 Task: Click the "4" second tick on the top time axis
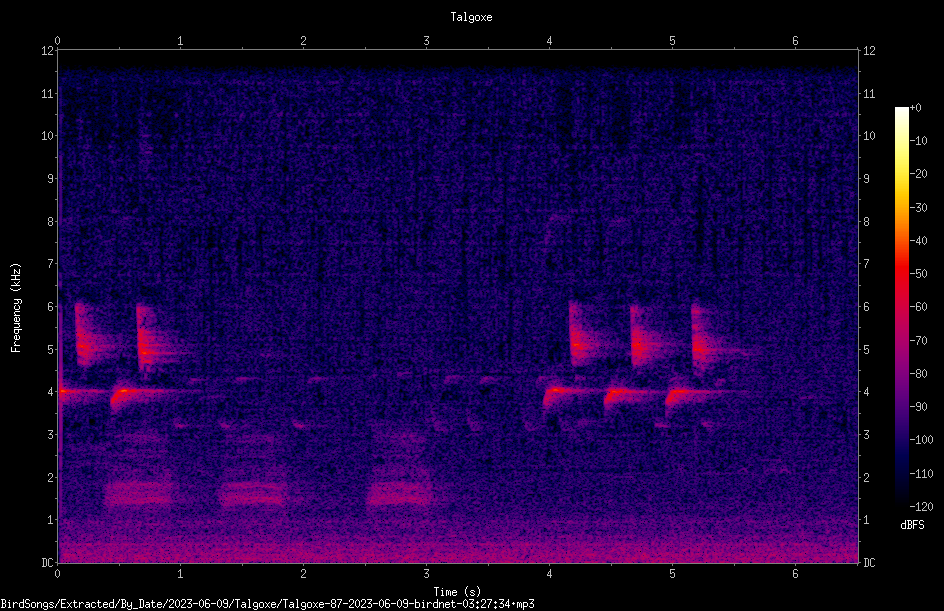pos(549,41)
